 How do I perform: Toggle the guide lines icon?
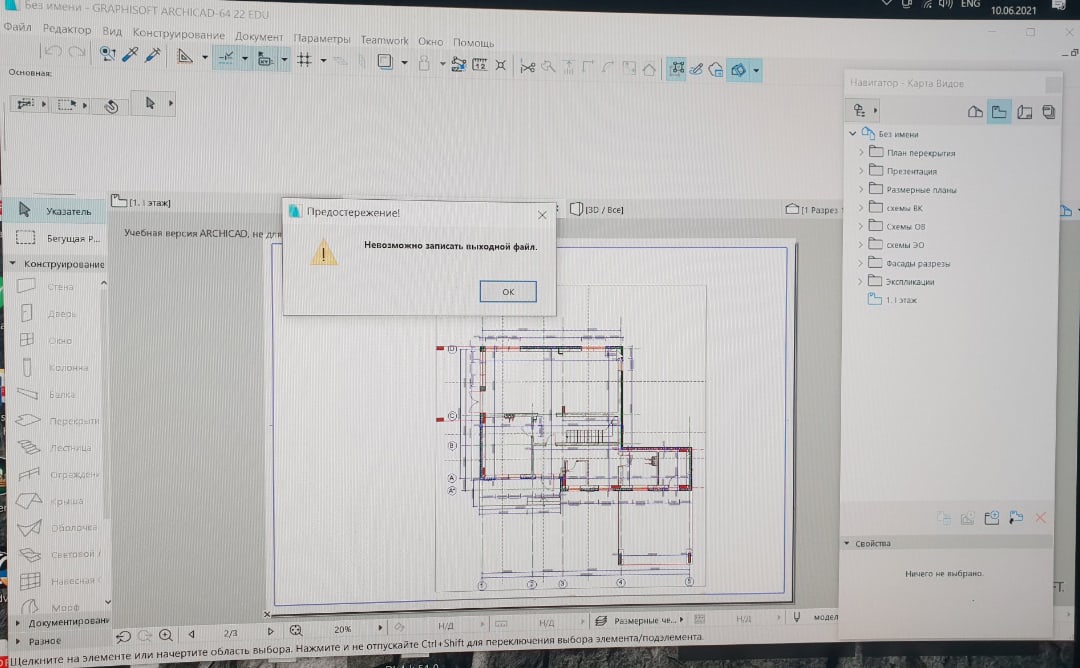[226, 58]
